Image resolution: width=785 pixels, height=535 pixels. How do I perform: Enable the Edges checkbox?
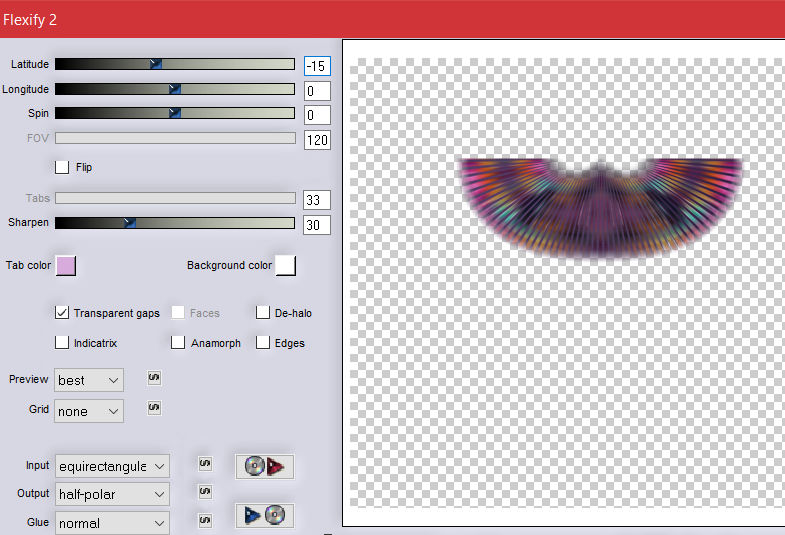tap(263, 343)
